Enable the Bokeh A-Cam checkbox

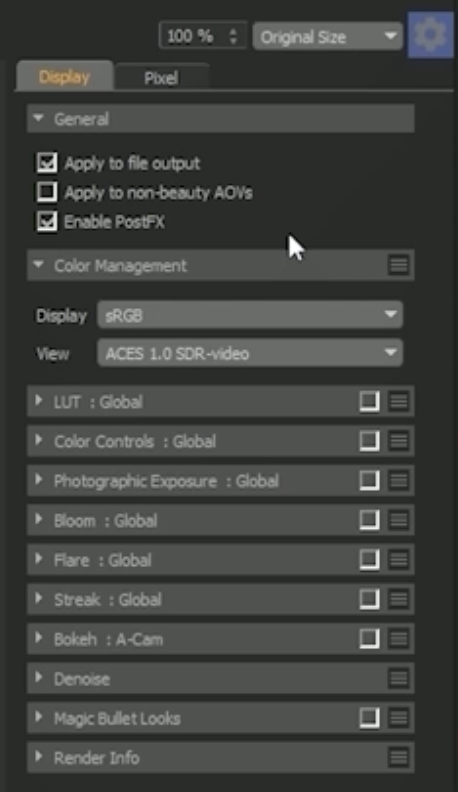click(x=369, y=639)
